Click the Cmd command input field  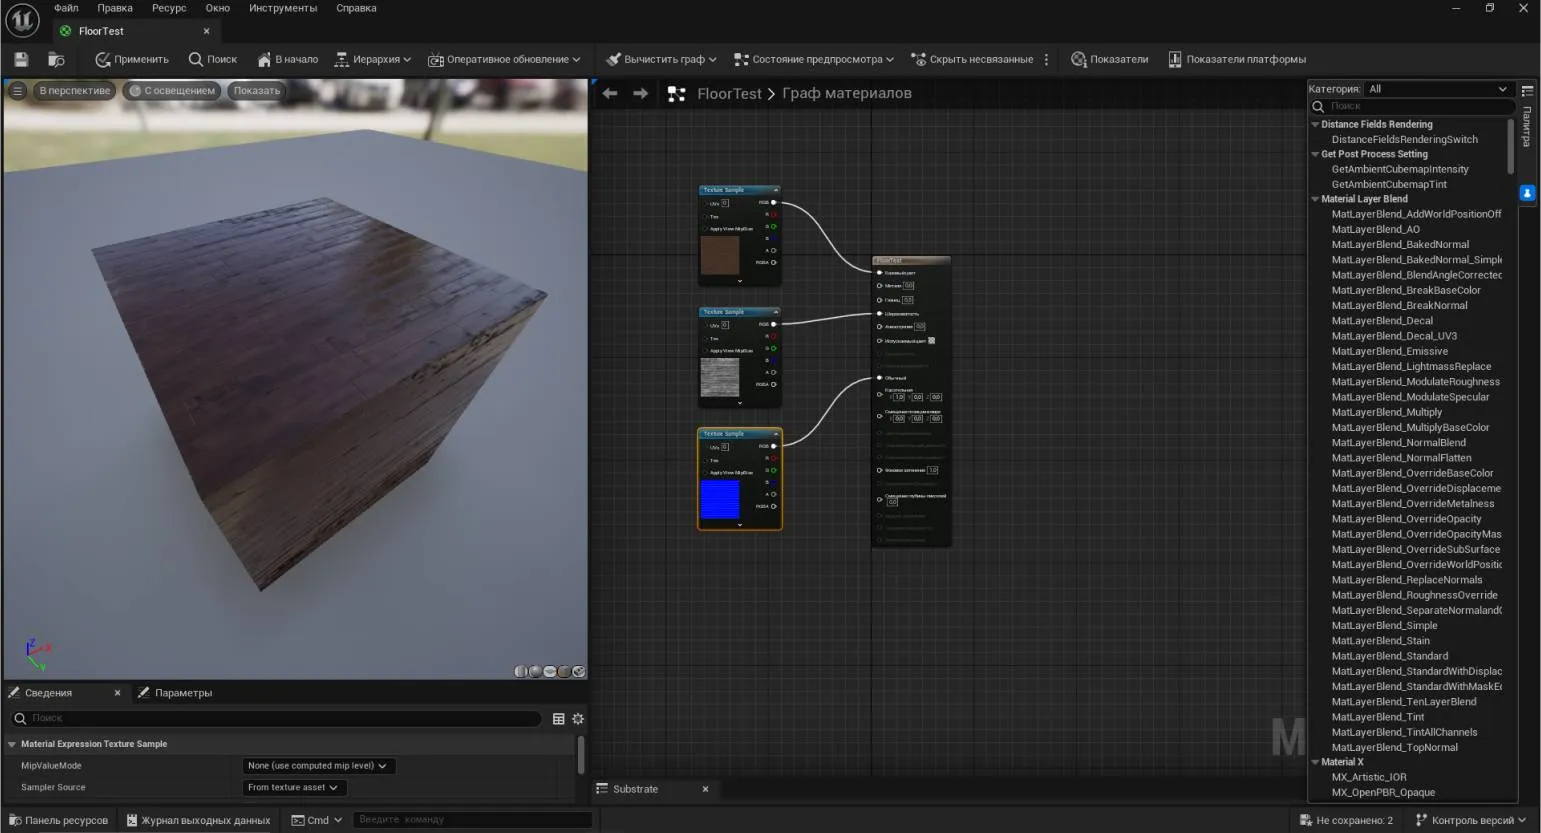point(472,820)
